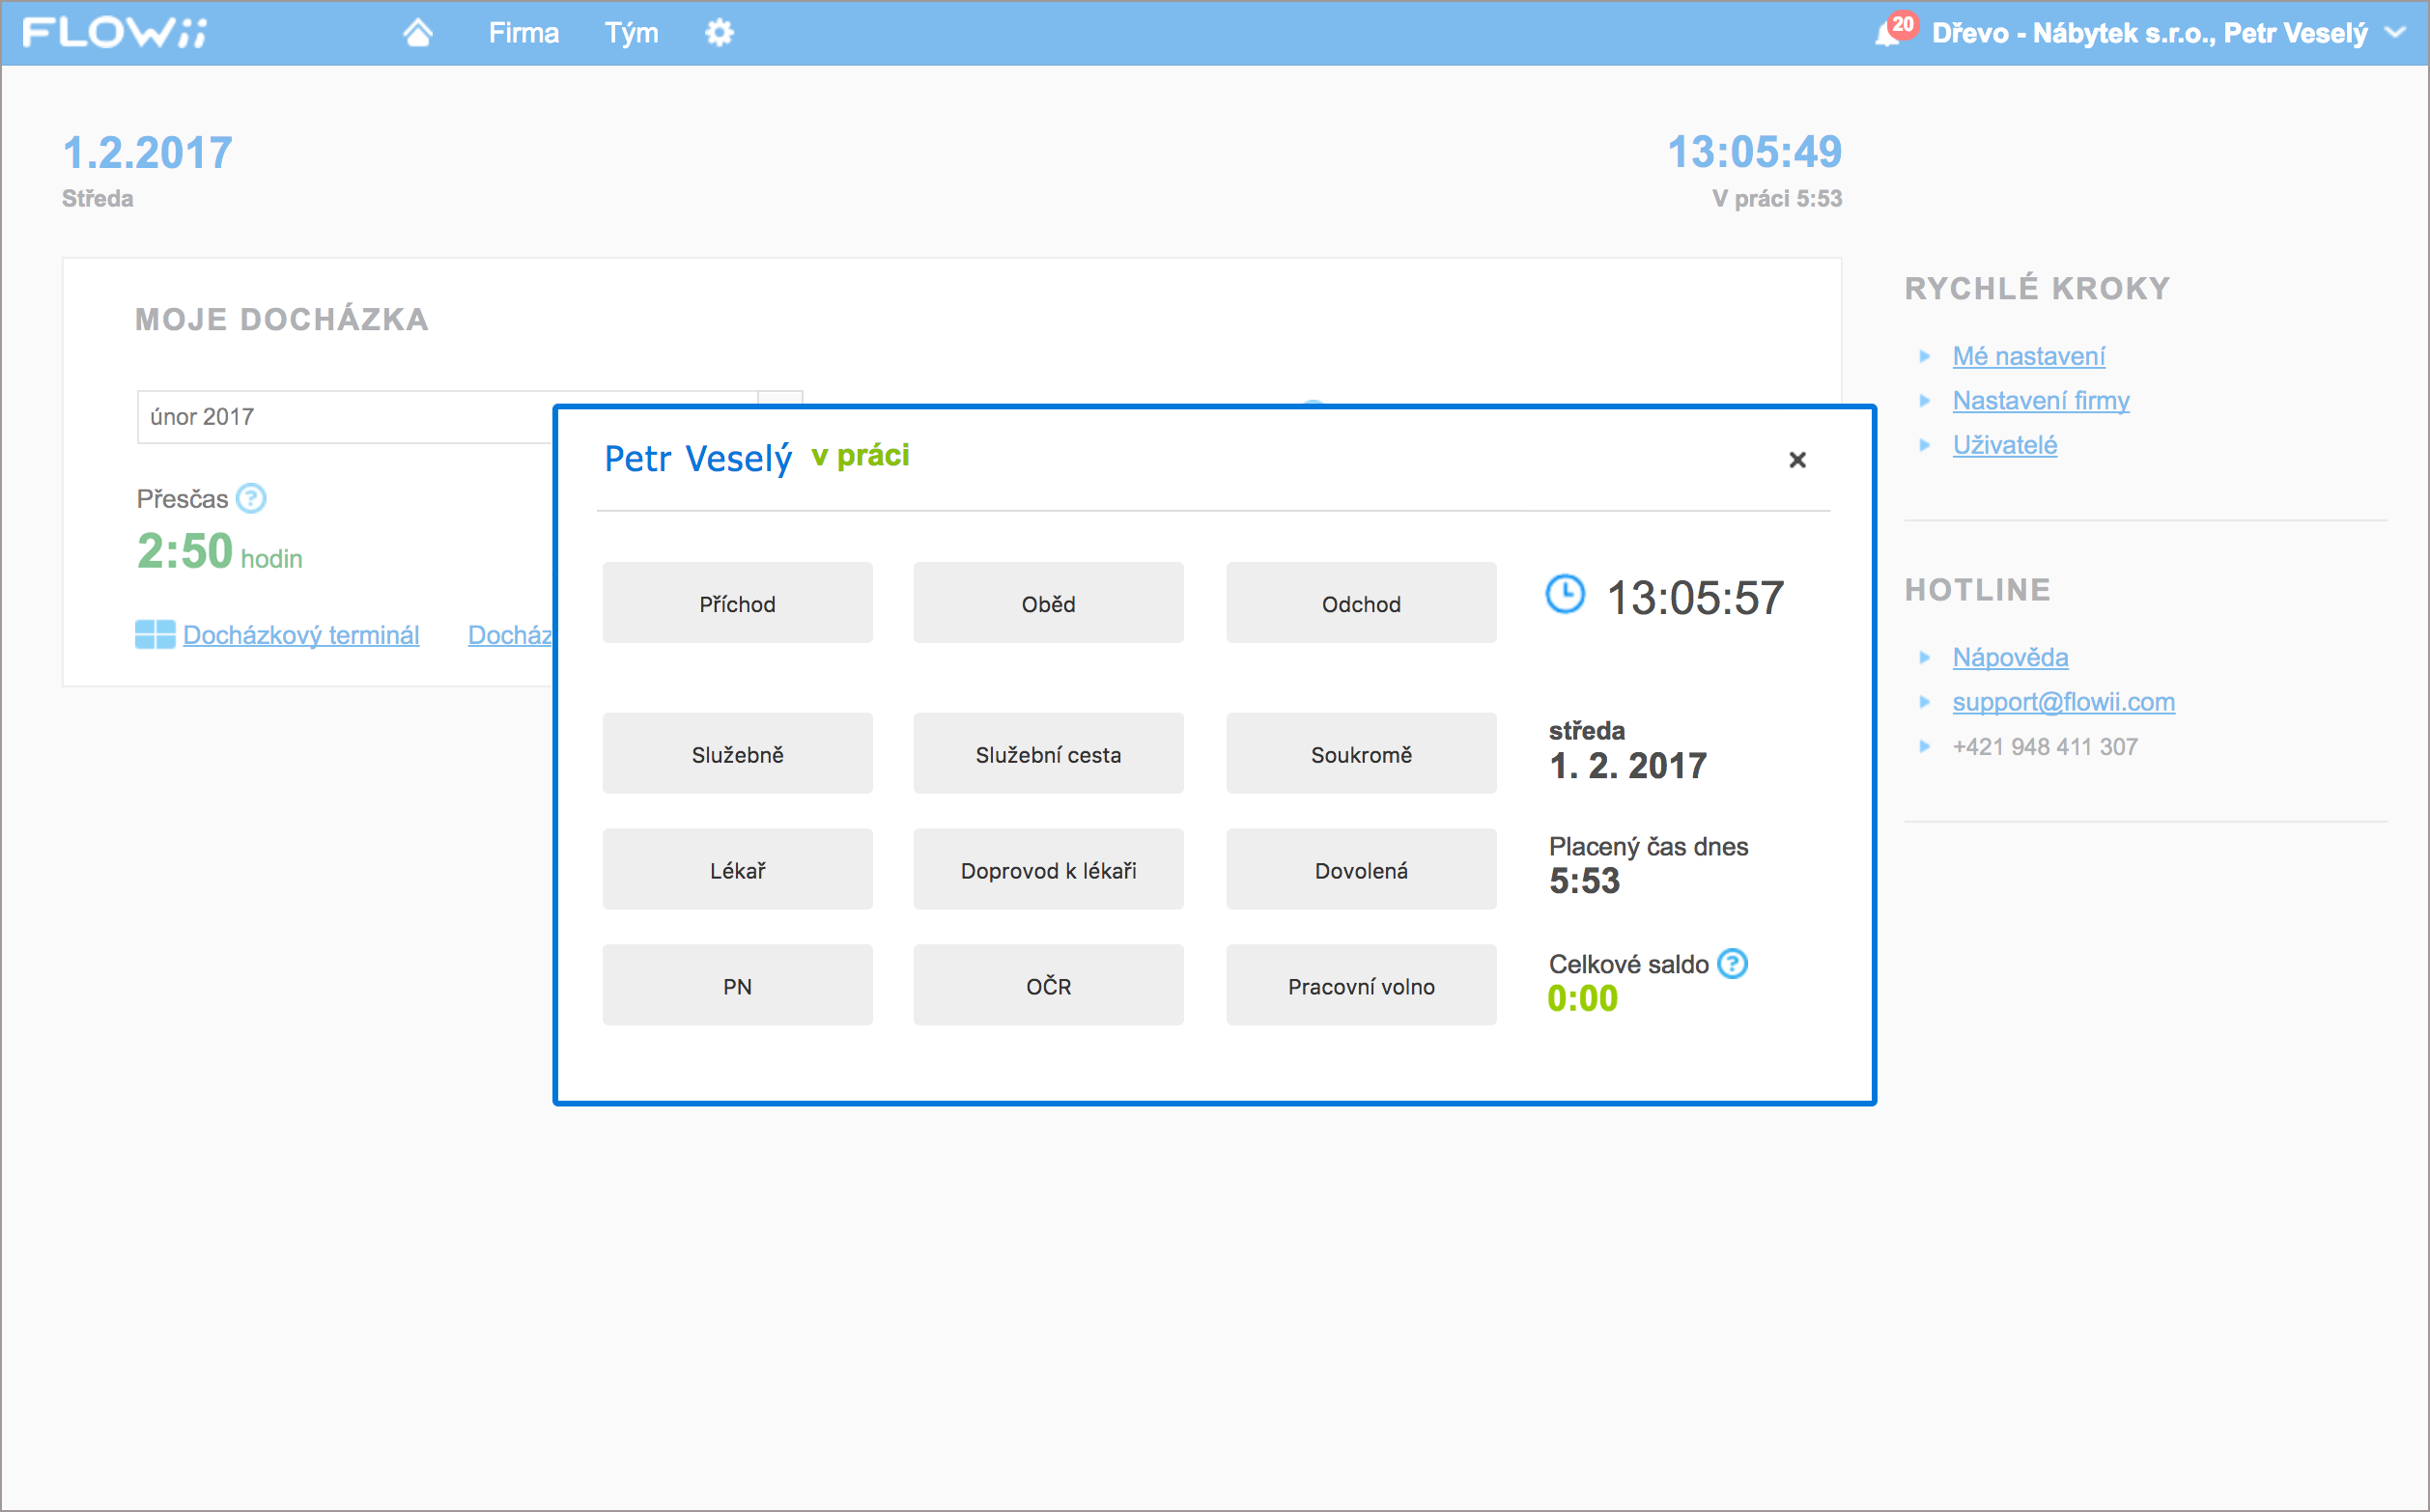Click the Petr Veselý name in the dialog
Viewport: 2430px width, 1512px height.
(x=698, y=458)
